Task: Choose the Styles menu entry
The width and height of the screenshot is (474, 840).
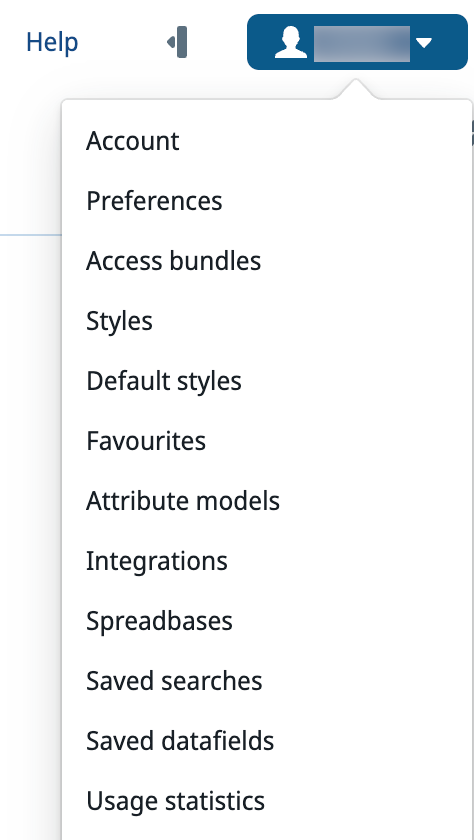Action: click(x=119, y=321)
